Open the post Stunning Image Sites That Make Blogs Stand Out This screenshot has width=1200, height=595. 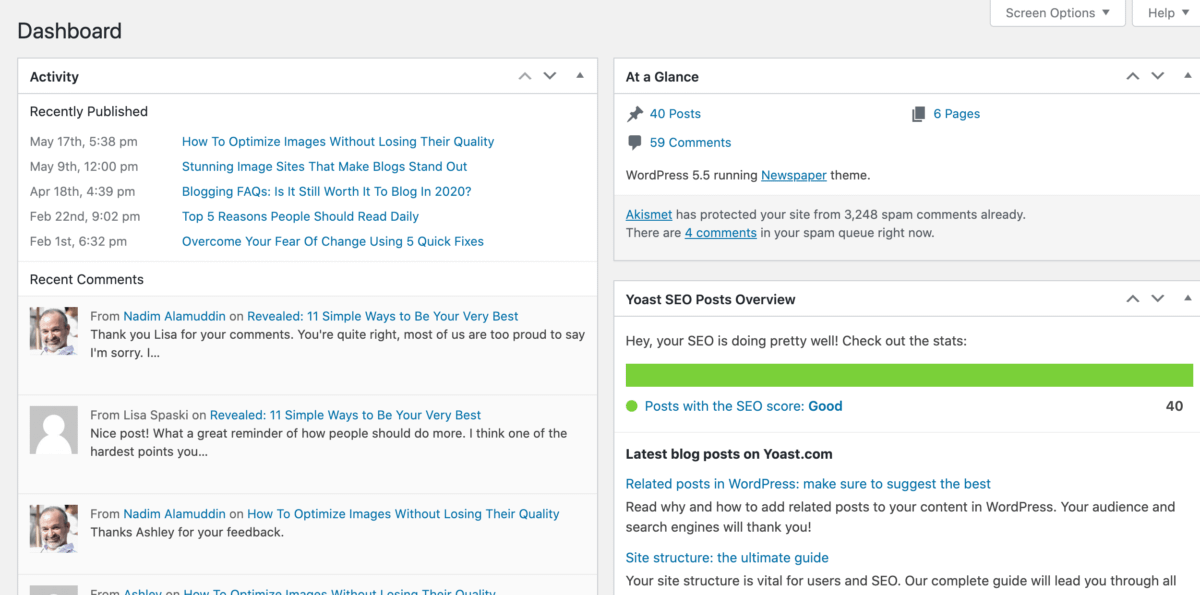click(324, 166)
